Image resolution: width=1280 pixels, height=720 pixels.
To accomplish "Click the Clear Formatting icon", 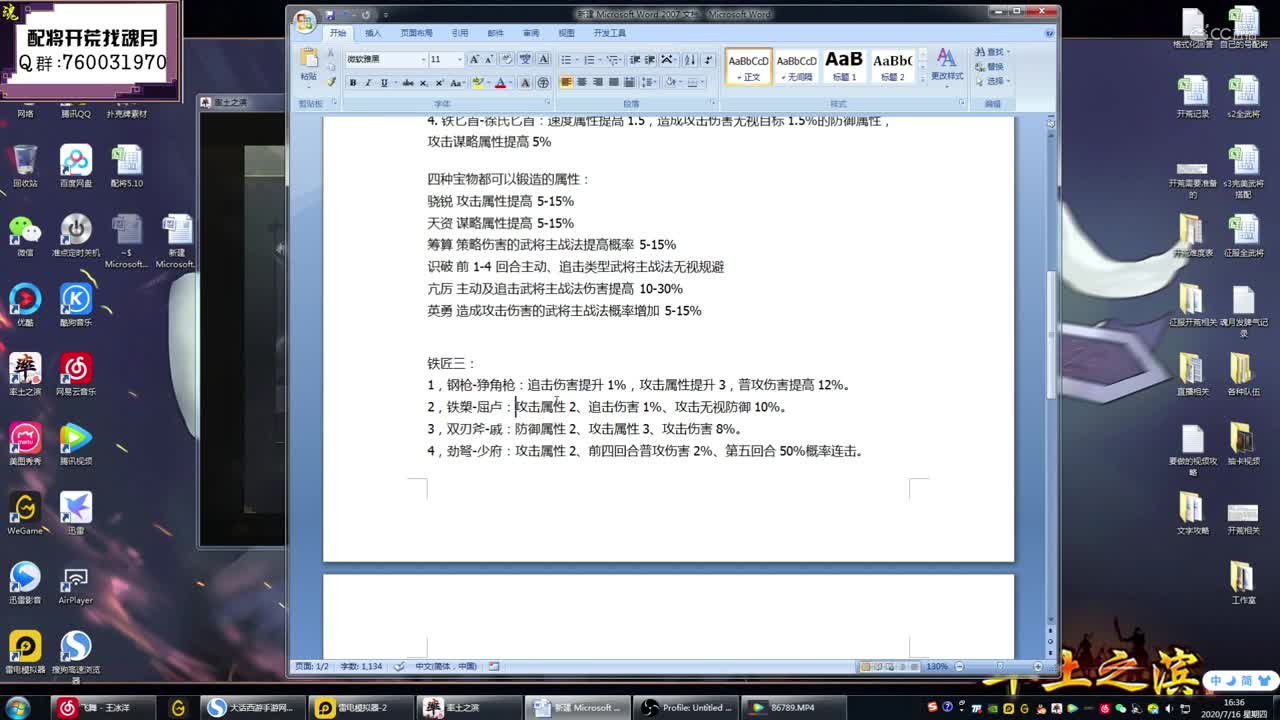I will point(507,60).
